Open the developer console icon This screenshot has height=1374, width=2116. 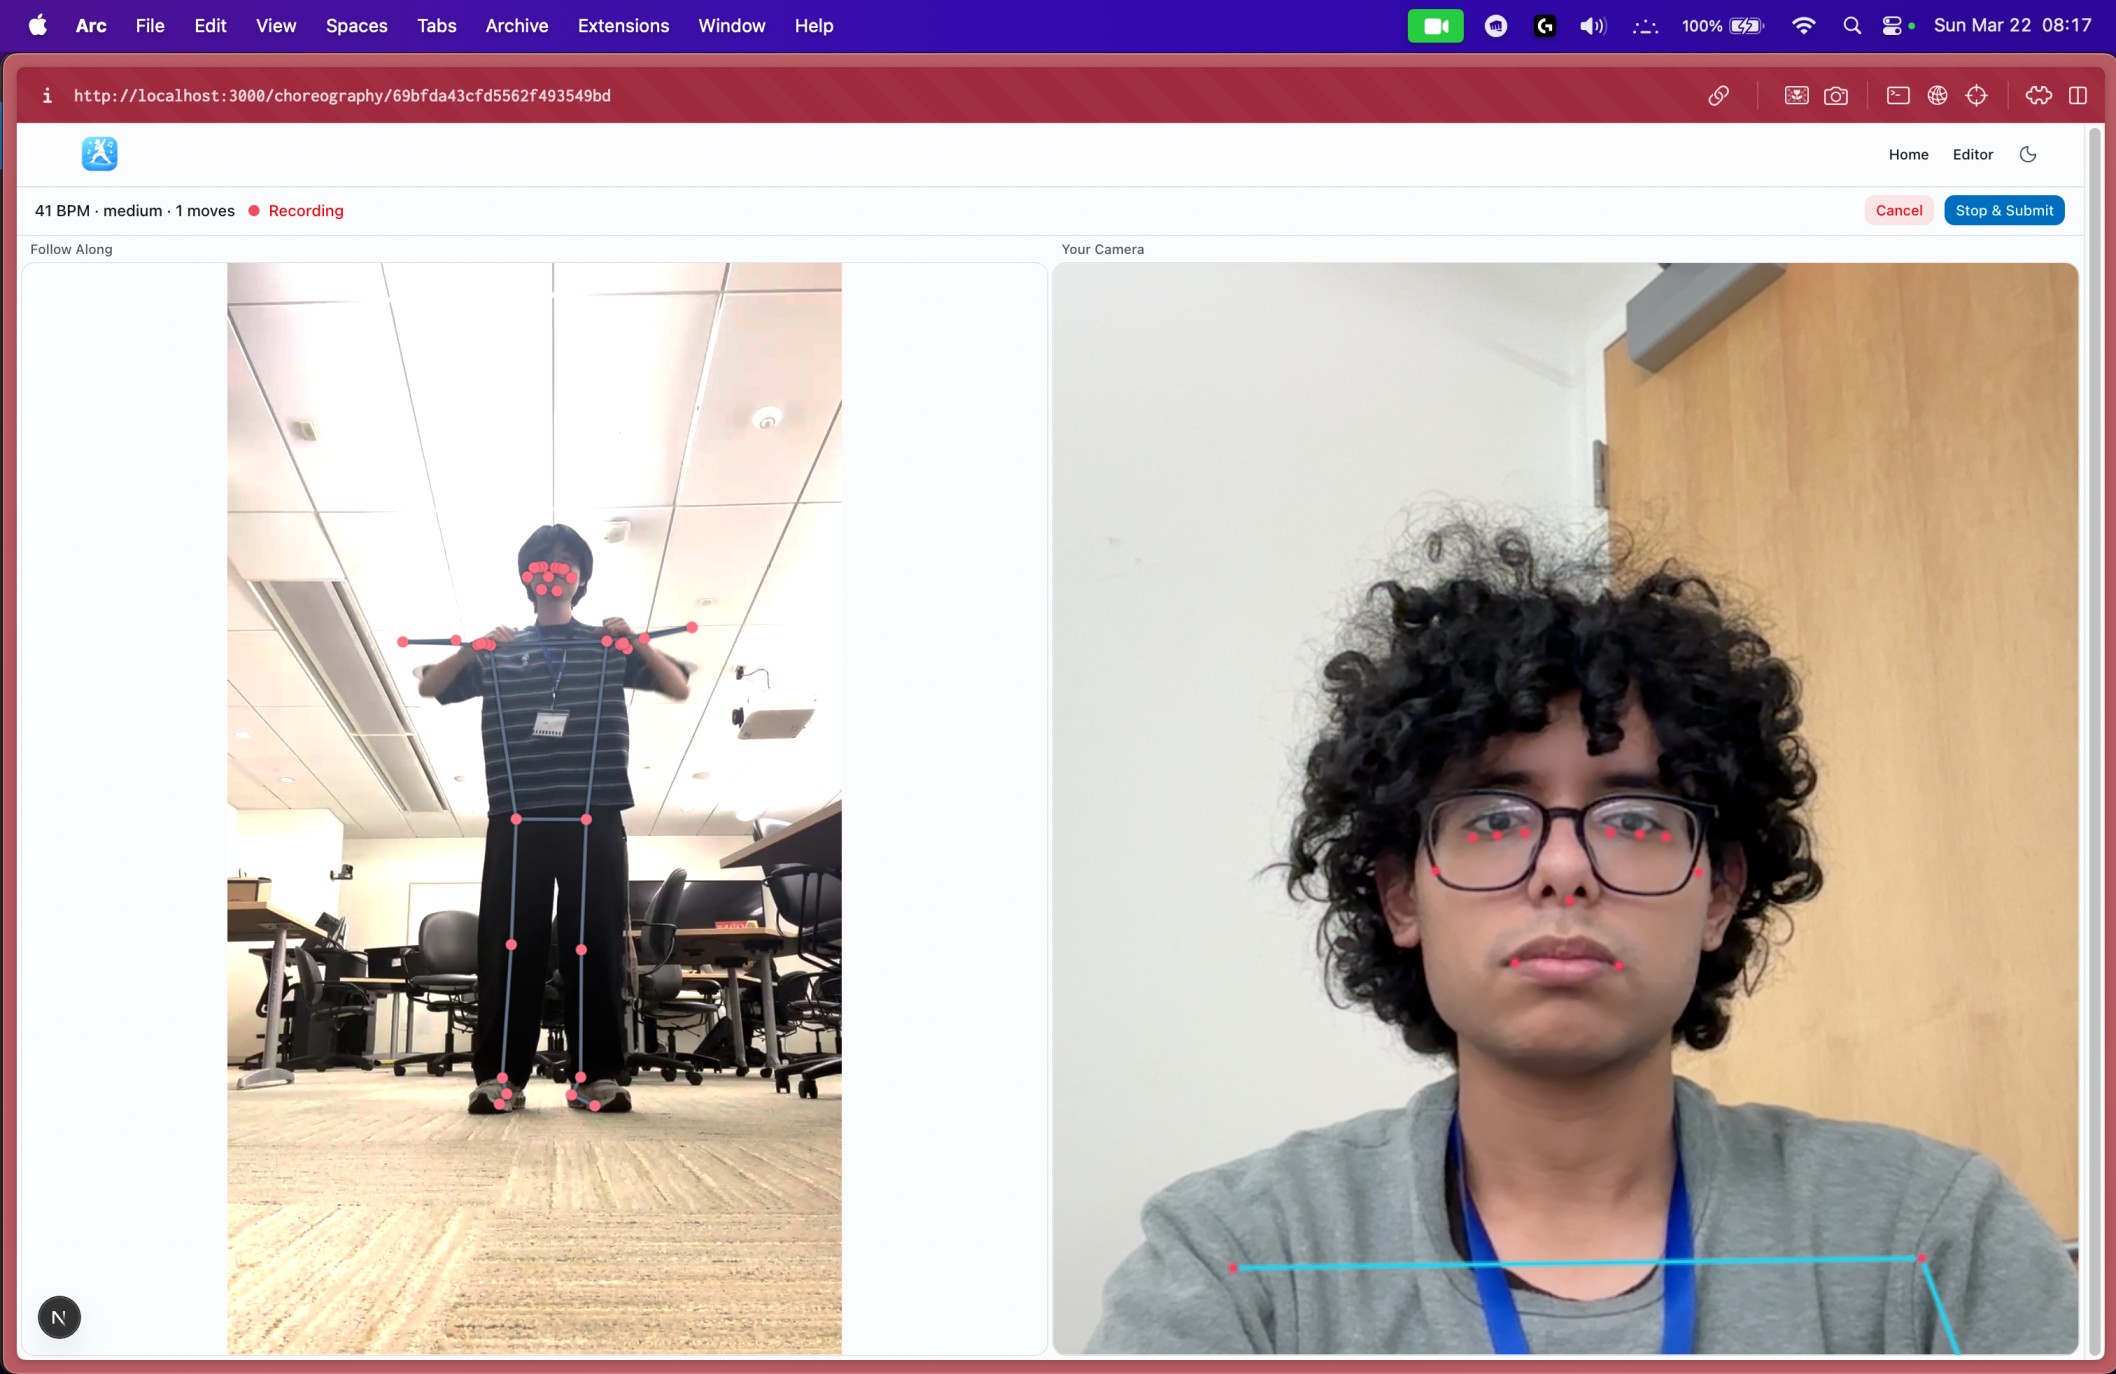[x=1898, y=96]
